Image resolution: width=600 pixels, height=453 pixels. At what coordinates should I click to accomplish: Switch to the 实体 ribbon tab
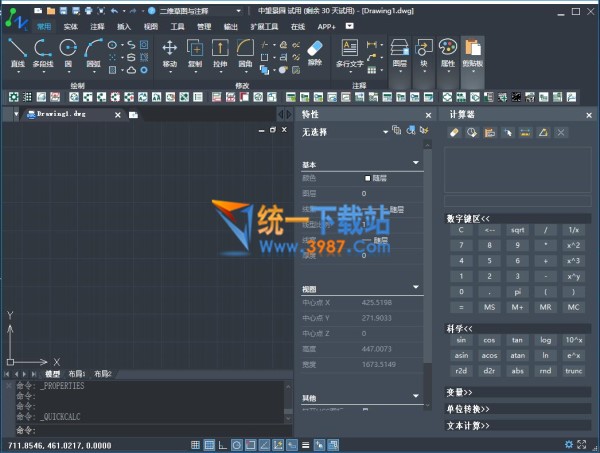pyautogui.click(x=70, y=26)
